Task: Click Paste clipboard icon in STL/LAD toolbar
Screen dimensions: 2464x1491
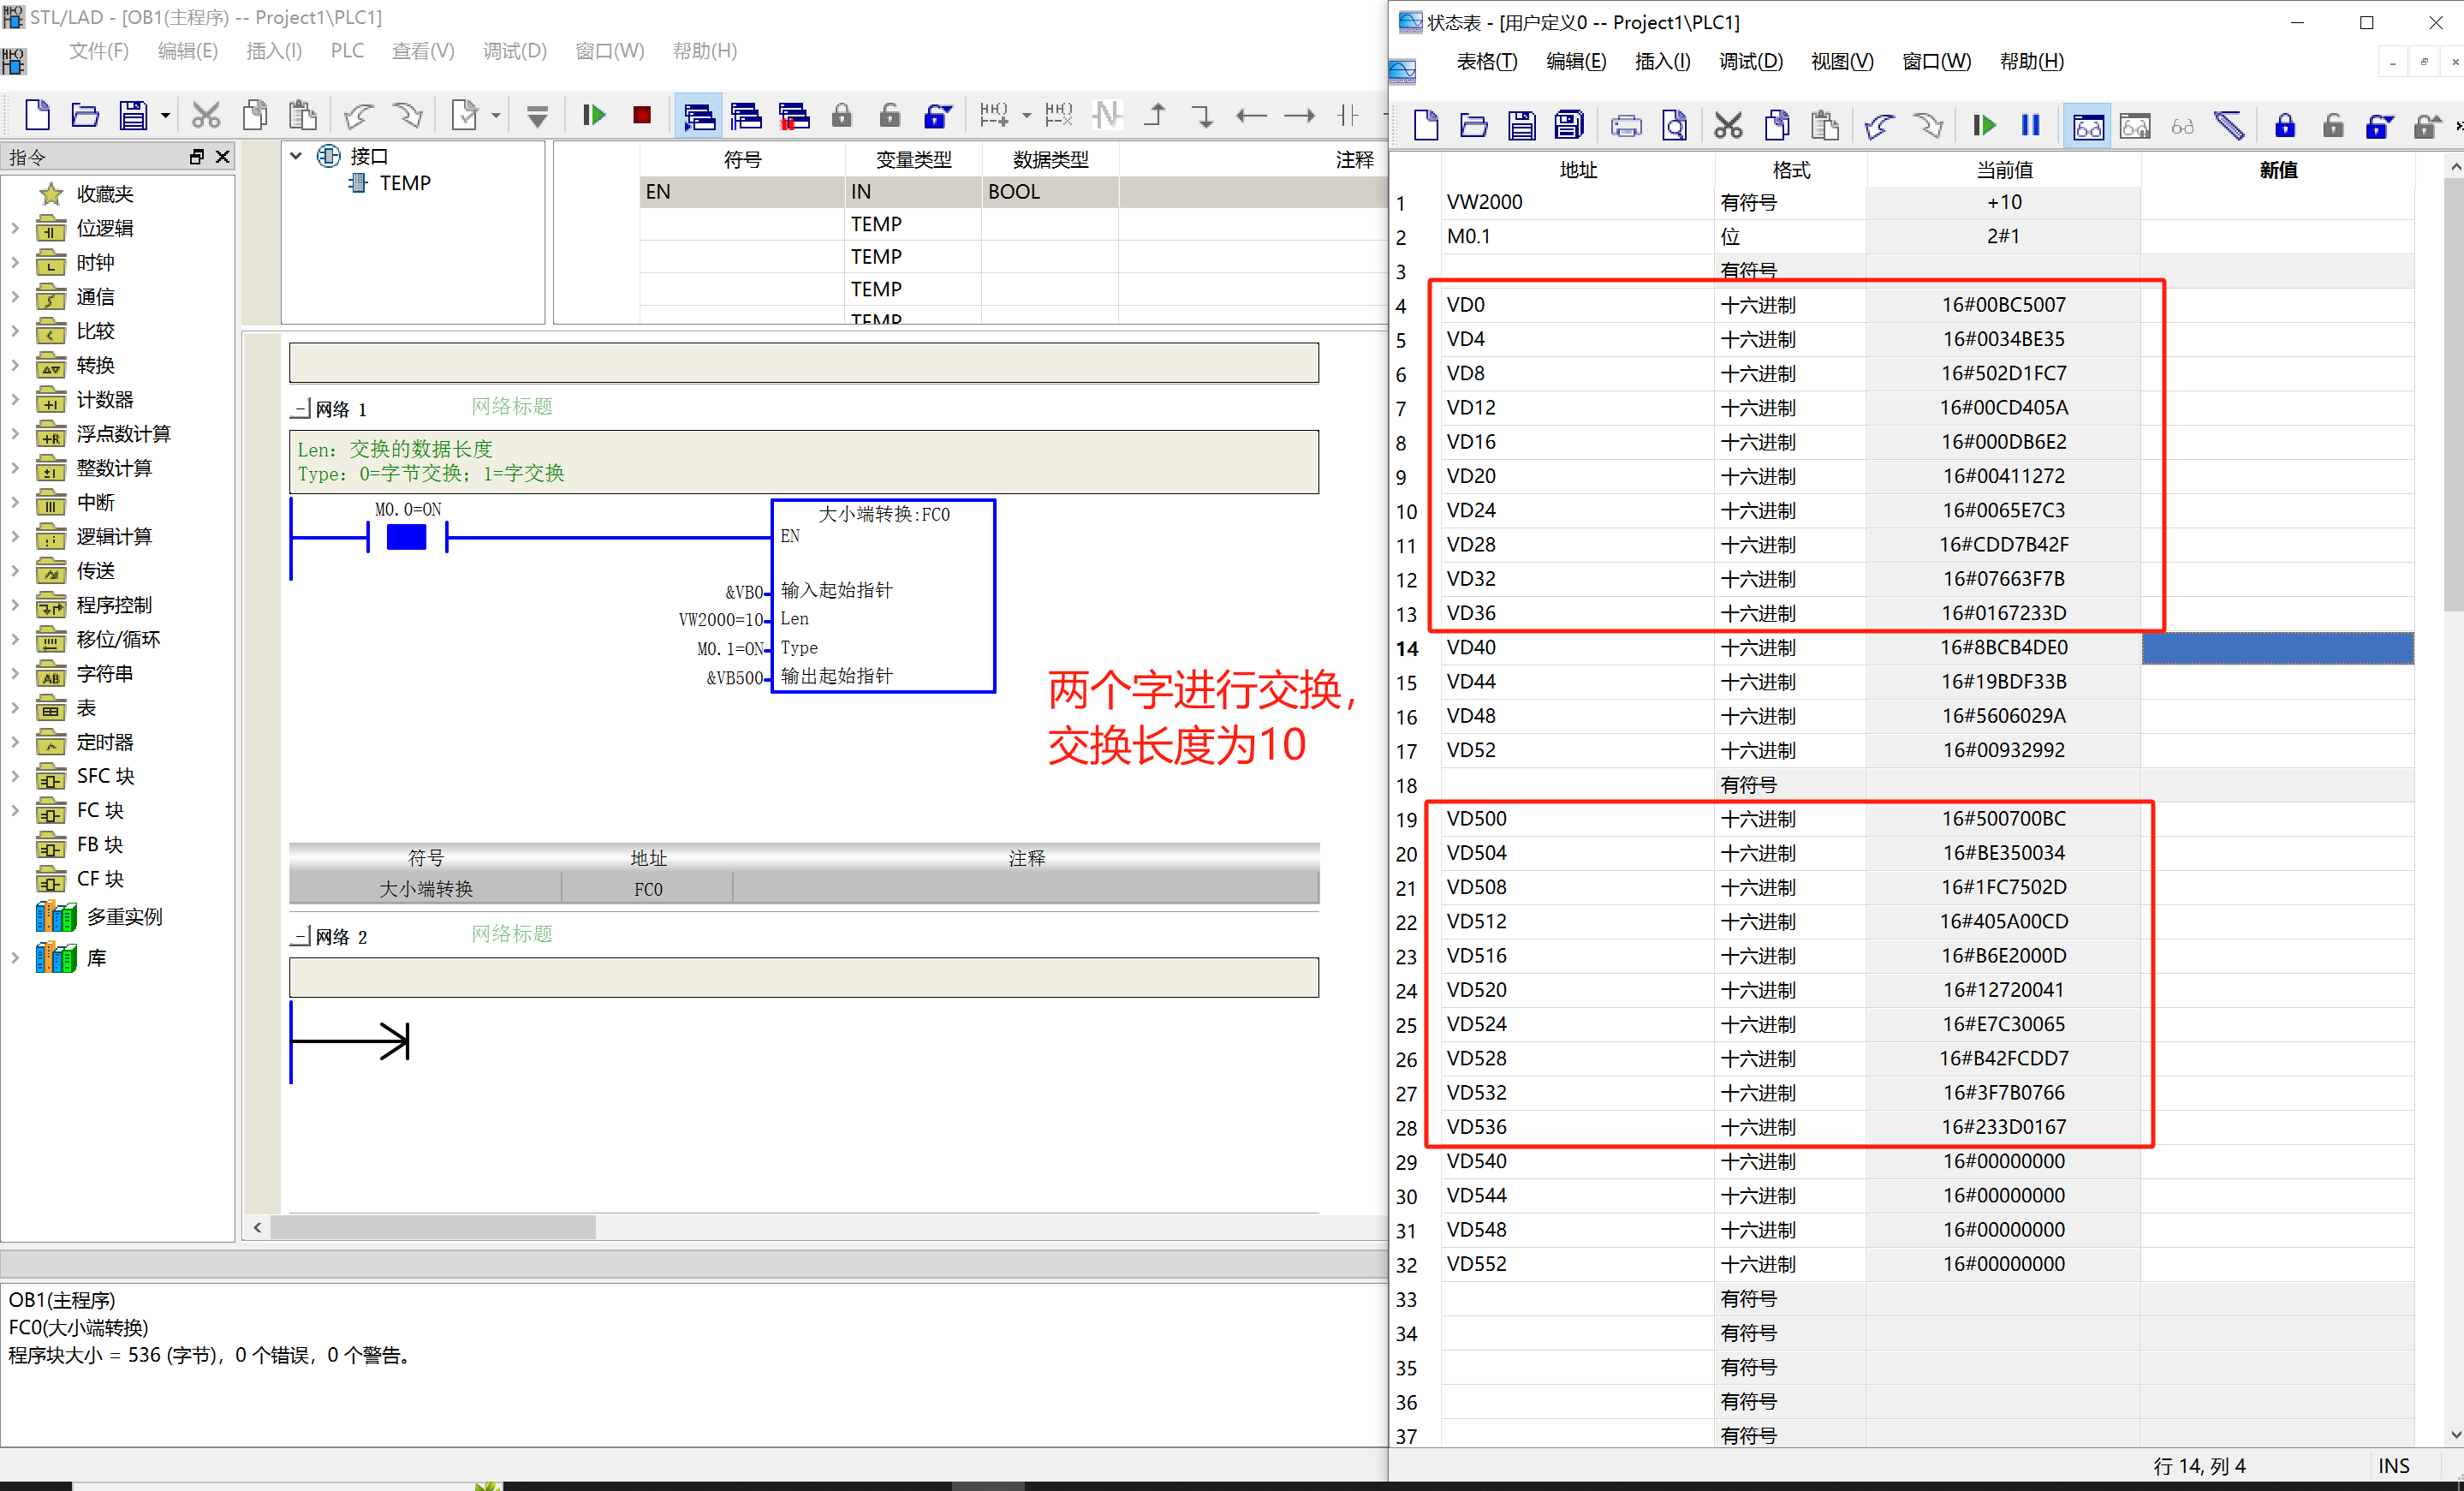Action: pyautogui.click(x=303, y=116)
